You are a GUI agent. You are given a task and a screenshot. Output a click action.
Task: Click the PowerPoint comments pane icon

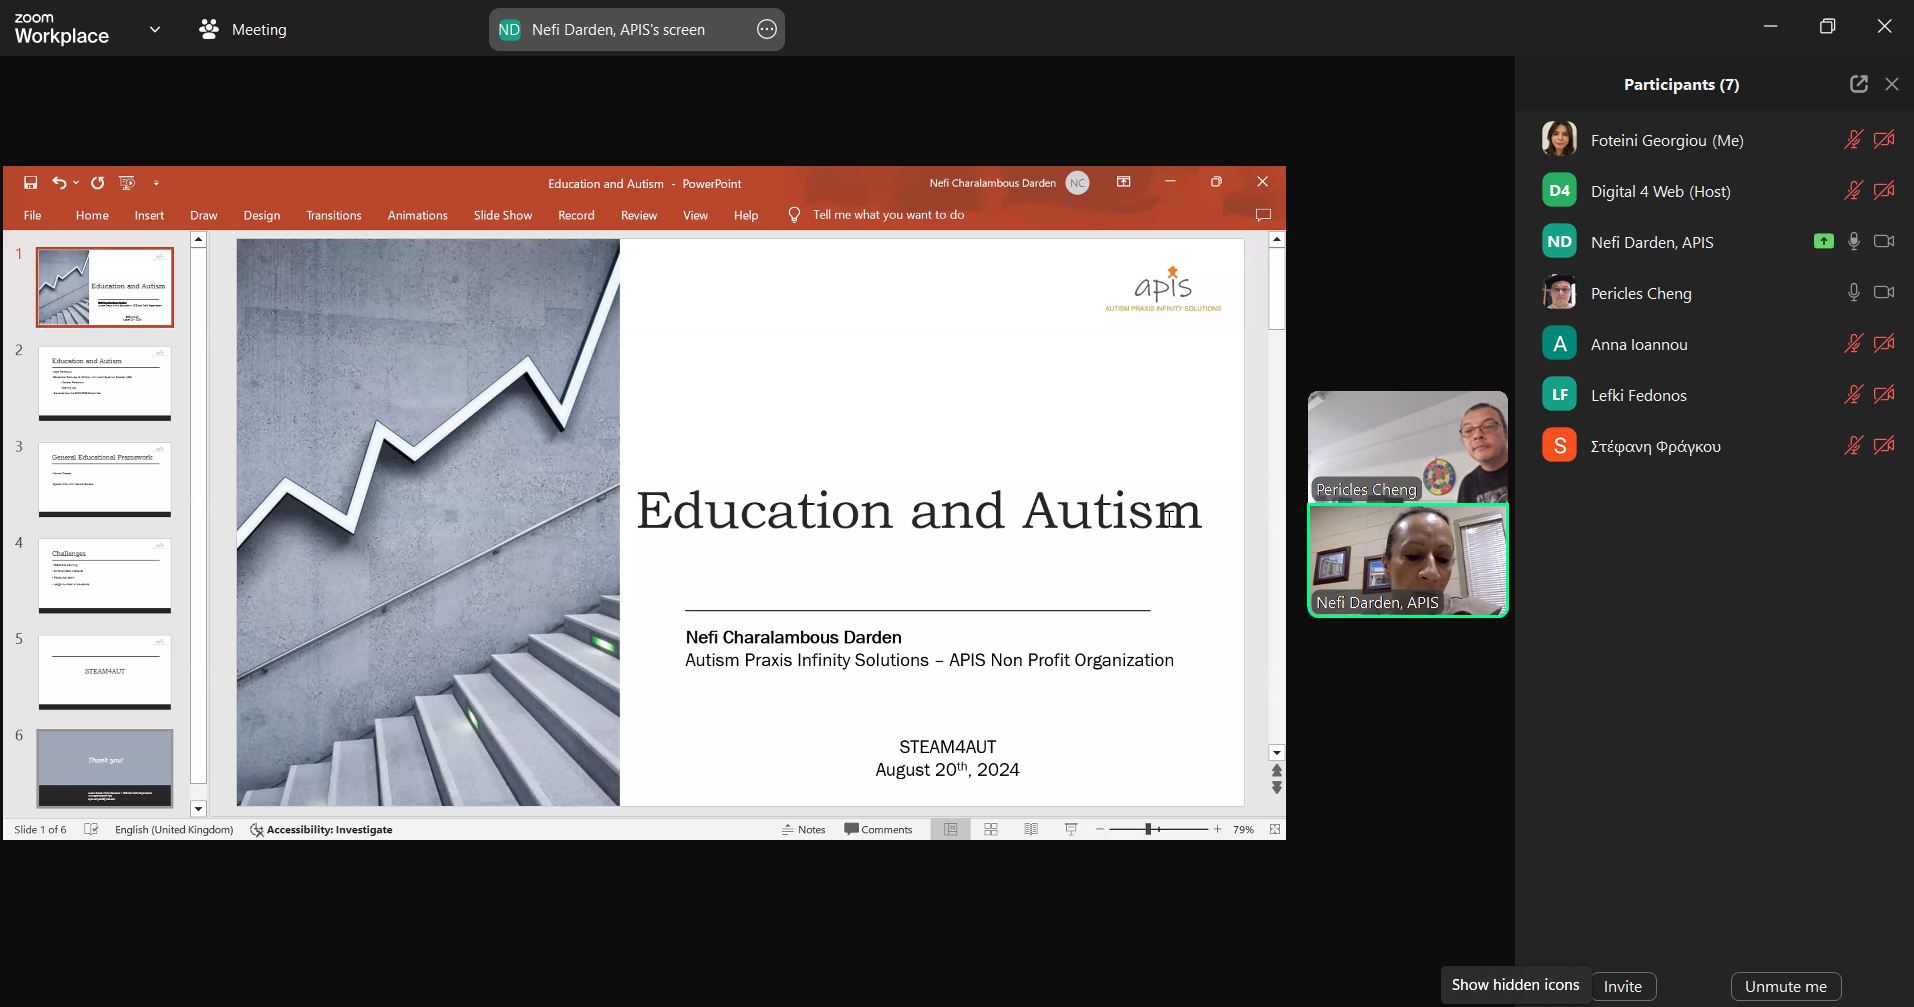point(1263,215)
